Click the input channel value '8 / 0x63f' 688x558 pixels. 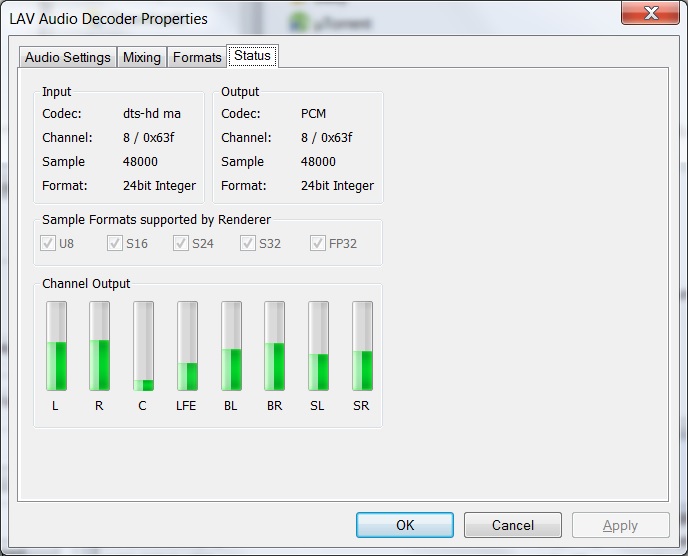[x=148, y=138]
